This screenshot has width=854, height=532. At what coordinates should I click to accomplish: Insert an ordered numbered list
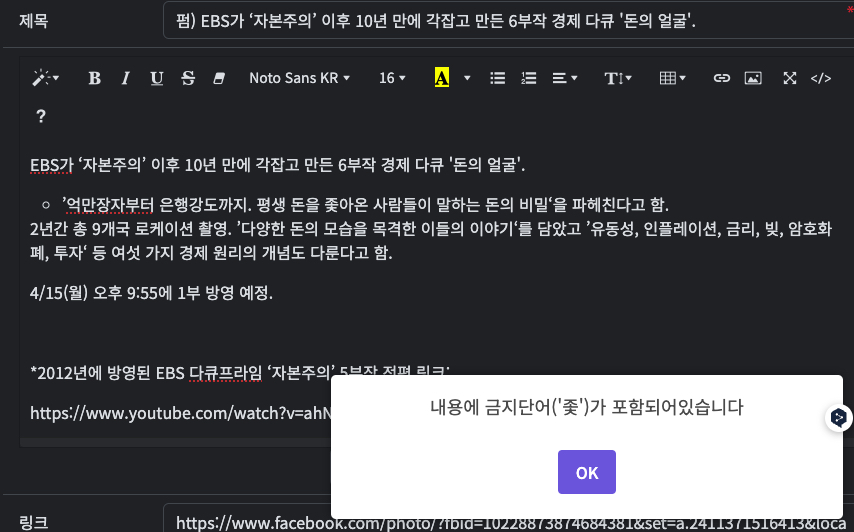(528, 78)
